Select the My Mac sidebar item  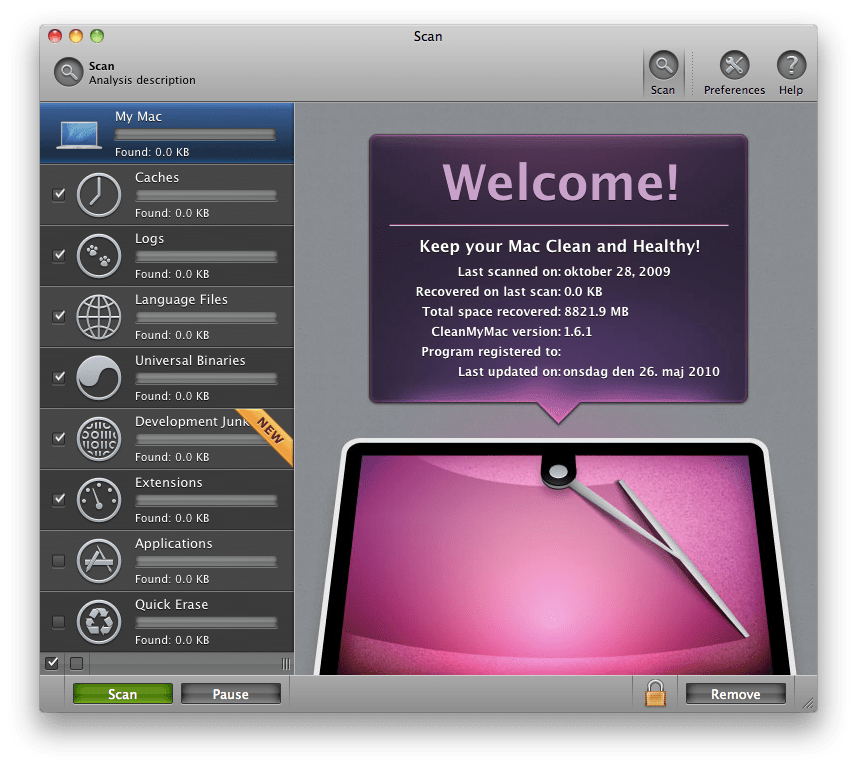click(x=167, y=133)
